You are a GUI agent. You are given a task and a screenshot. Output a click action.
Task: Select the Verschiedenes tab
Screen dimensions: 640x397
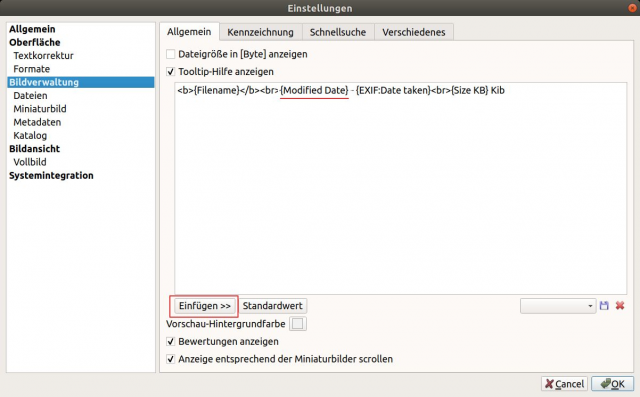(x=413, y=32)
